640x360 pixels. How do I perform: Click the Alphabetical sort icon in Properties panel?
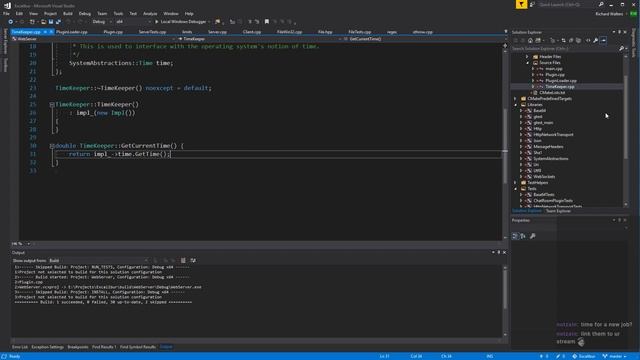(523, 236)
